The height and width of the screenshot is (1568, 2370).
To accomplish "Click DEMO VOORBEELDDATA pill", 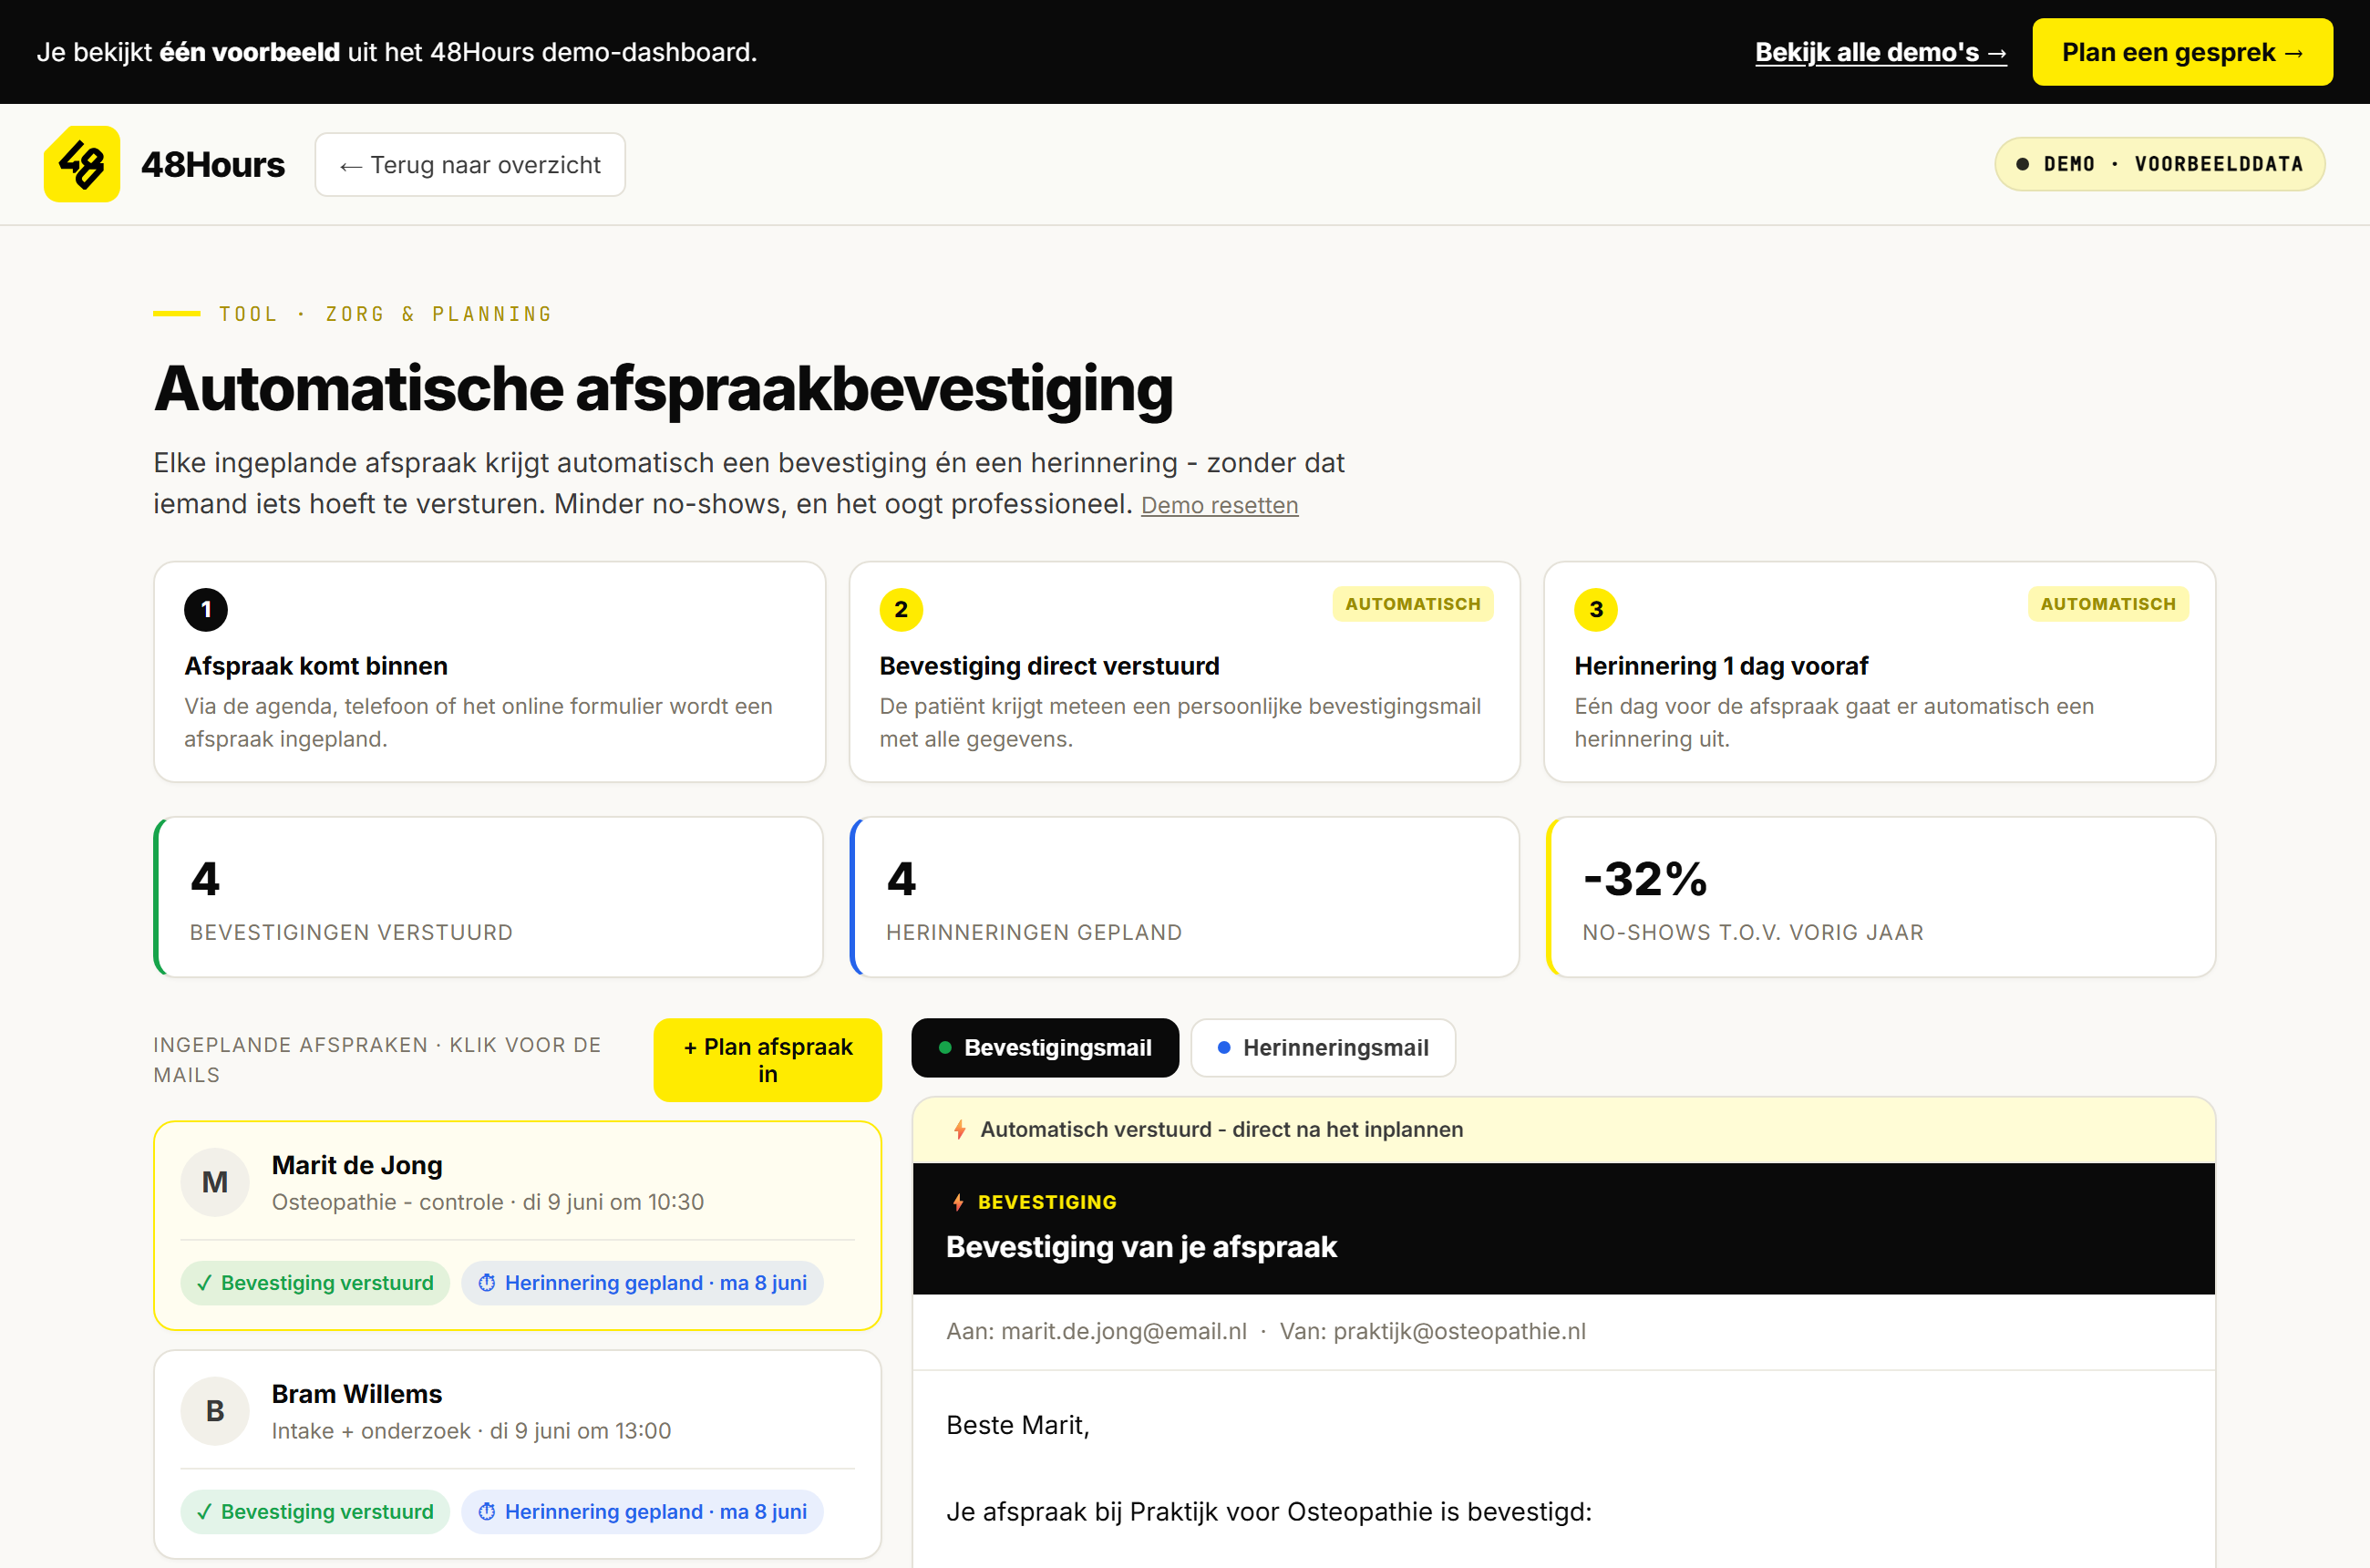I will pos(2159,164).
